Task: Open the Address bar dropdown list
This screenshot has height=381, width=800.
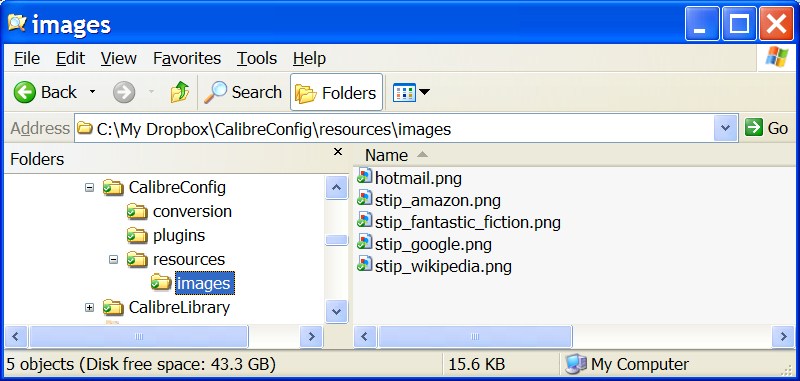Action: pyautogui.click(x=726, y=128)
